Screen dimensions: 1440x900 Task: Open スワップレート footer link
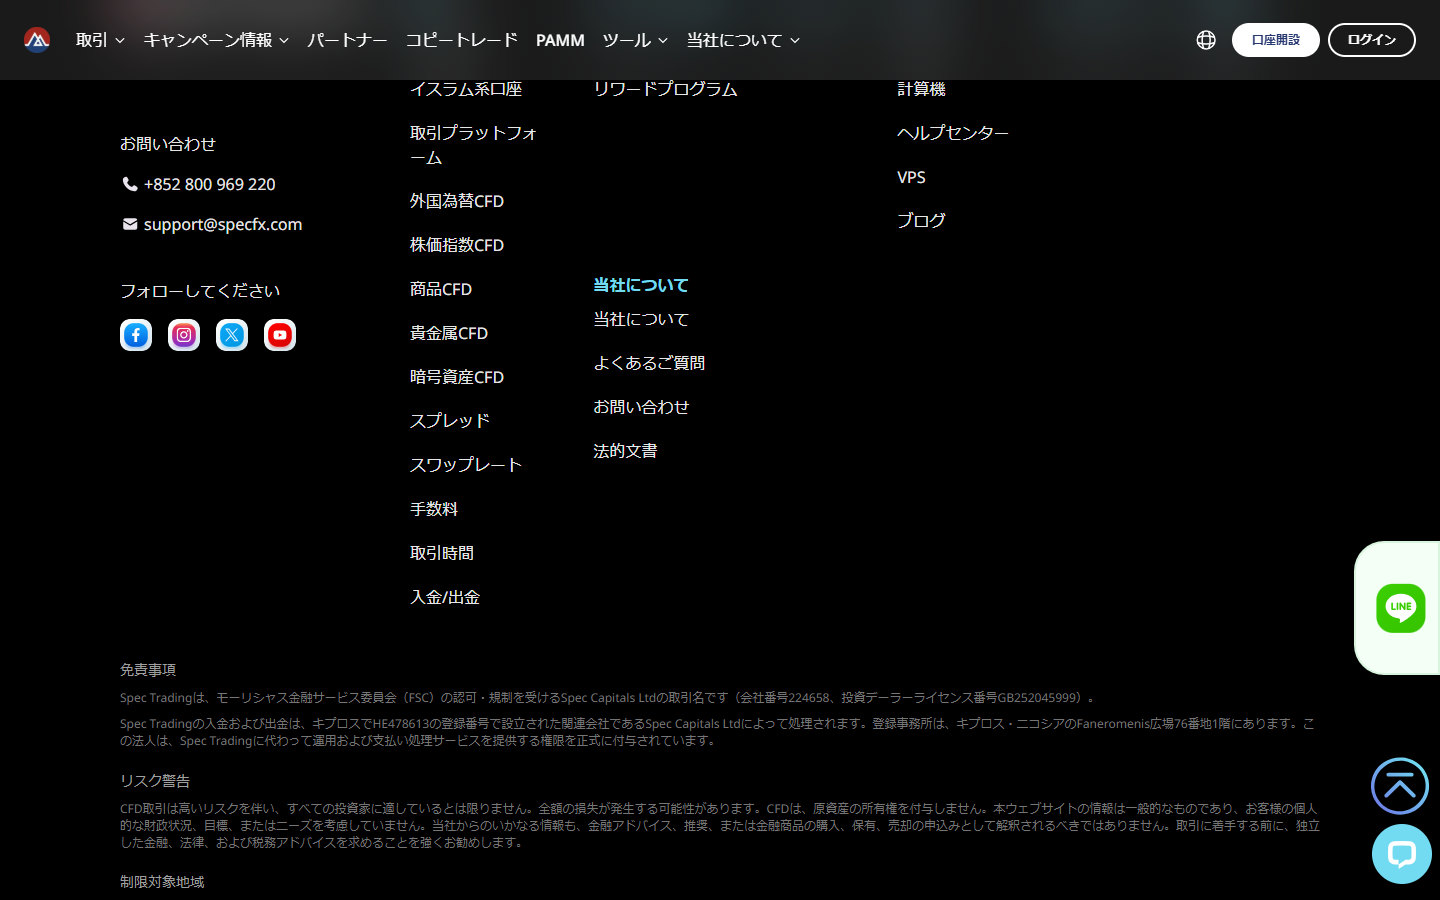[x=466, y=465]
